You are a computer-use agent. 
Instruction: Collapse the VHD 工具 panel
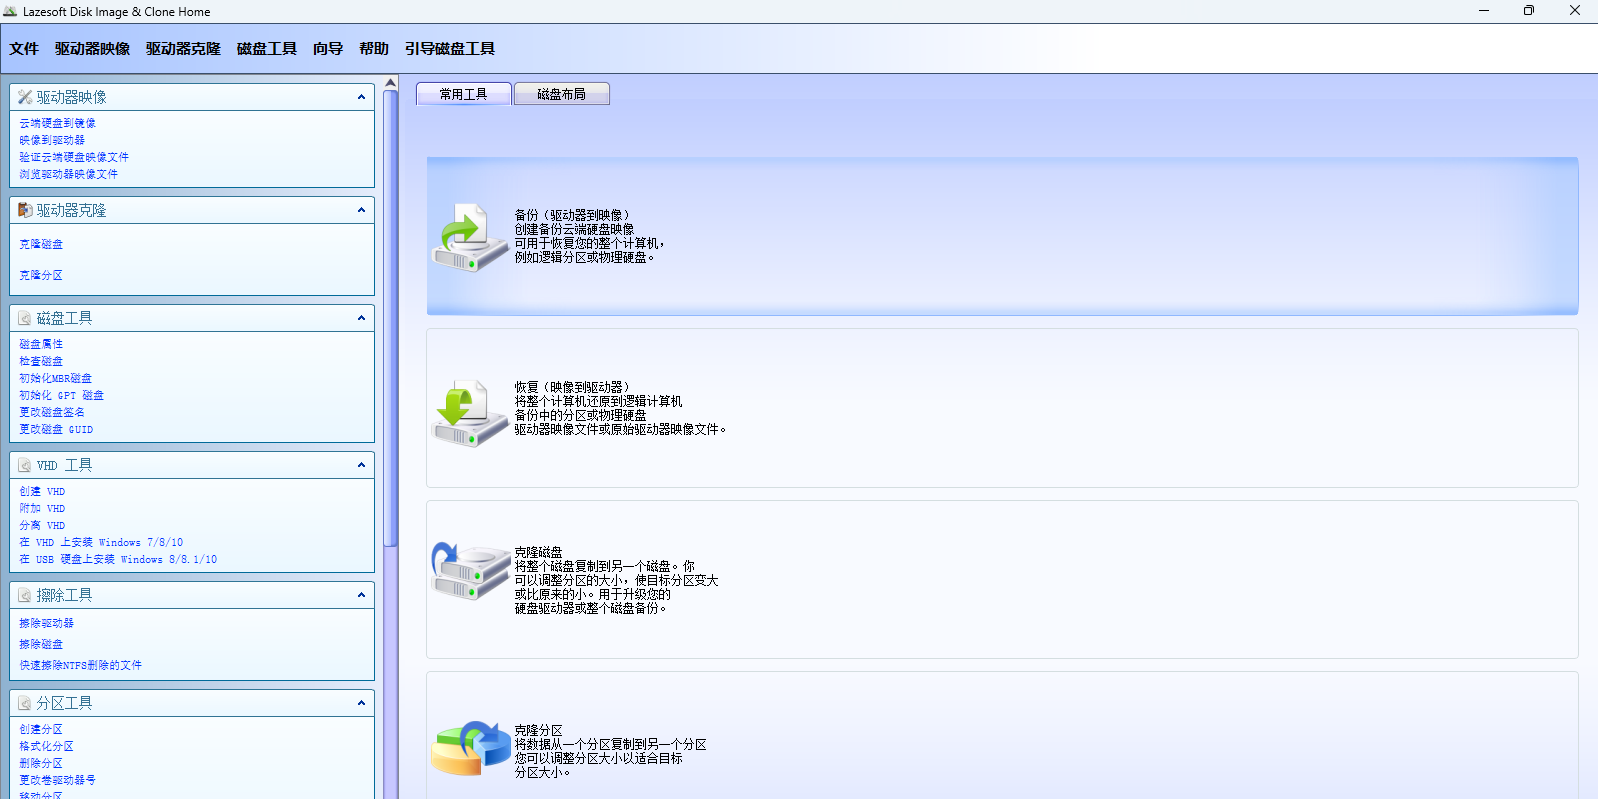361,465
